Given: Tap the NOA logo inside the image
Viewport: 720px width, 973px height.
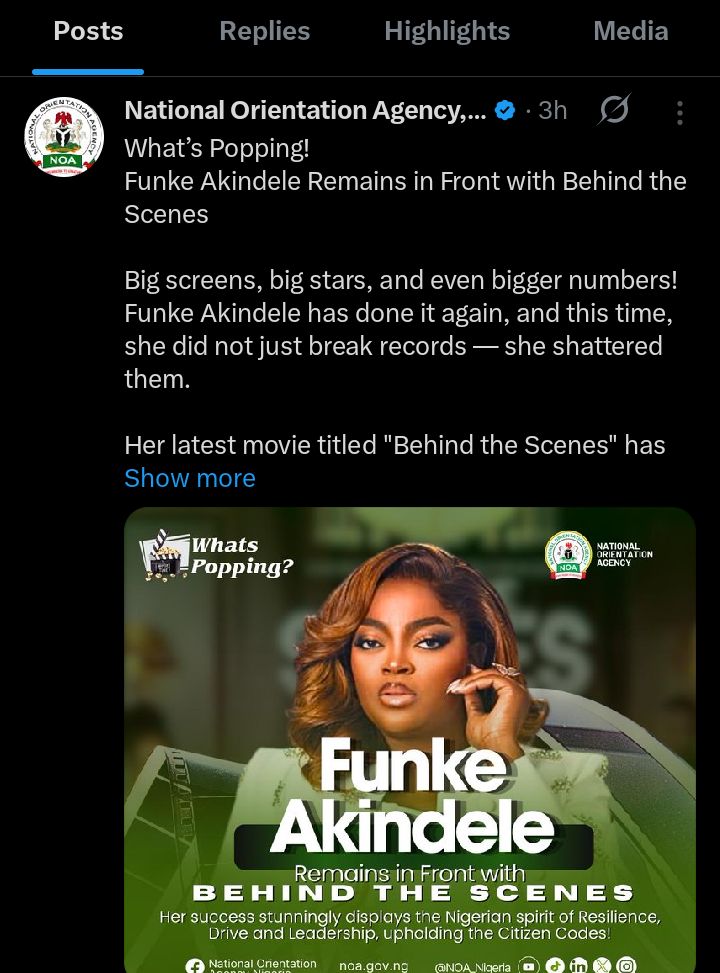Looking at the screenshot, I should [568, 555].
